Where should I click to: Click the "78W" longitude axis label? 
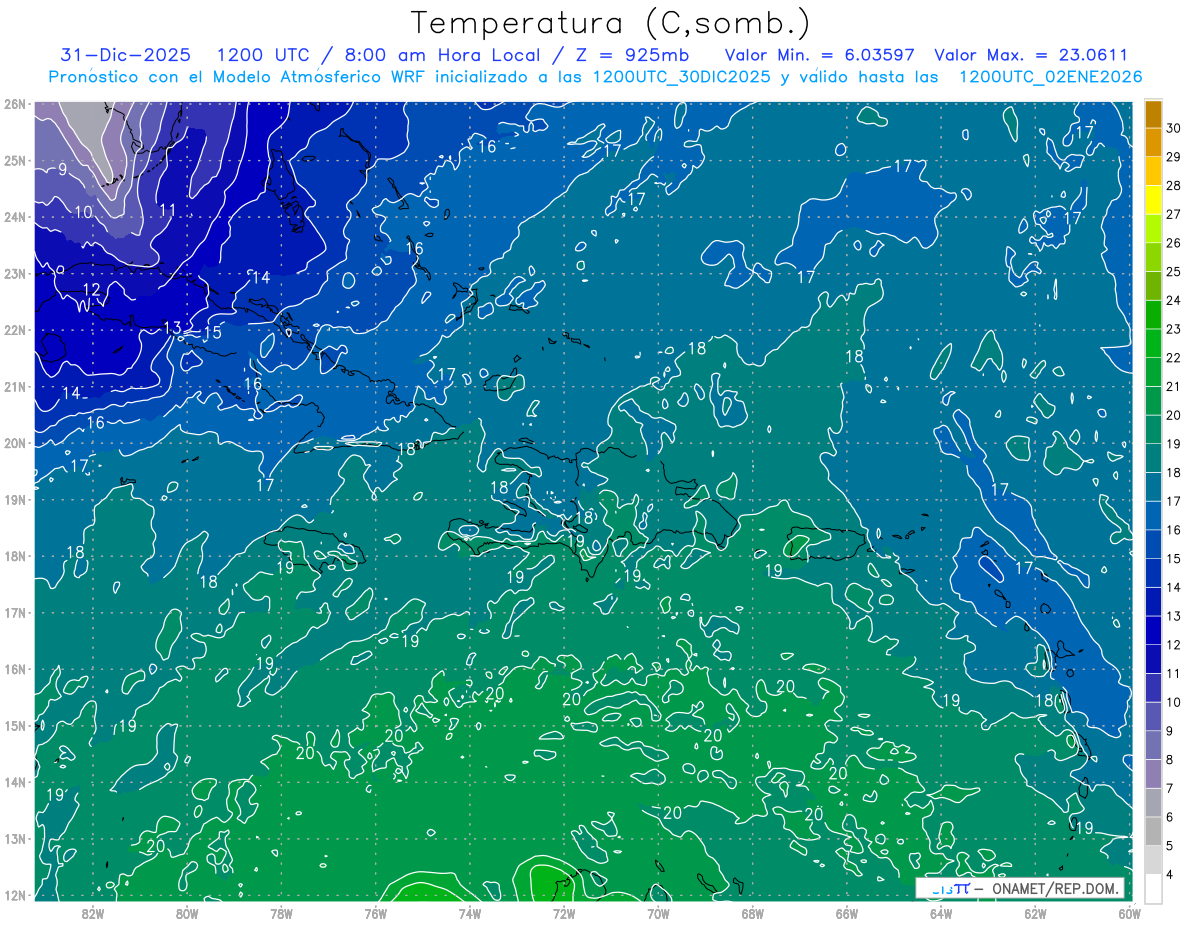click(281, 913)
